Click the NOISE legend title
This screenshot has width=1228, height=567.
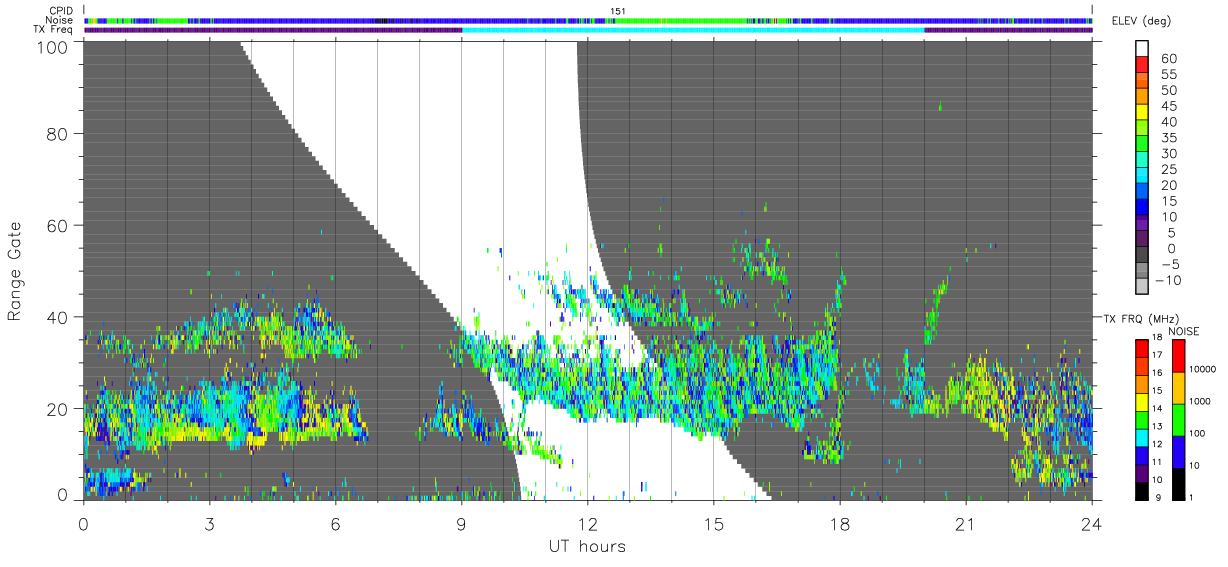click(x=1184, y=331)
